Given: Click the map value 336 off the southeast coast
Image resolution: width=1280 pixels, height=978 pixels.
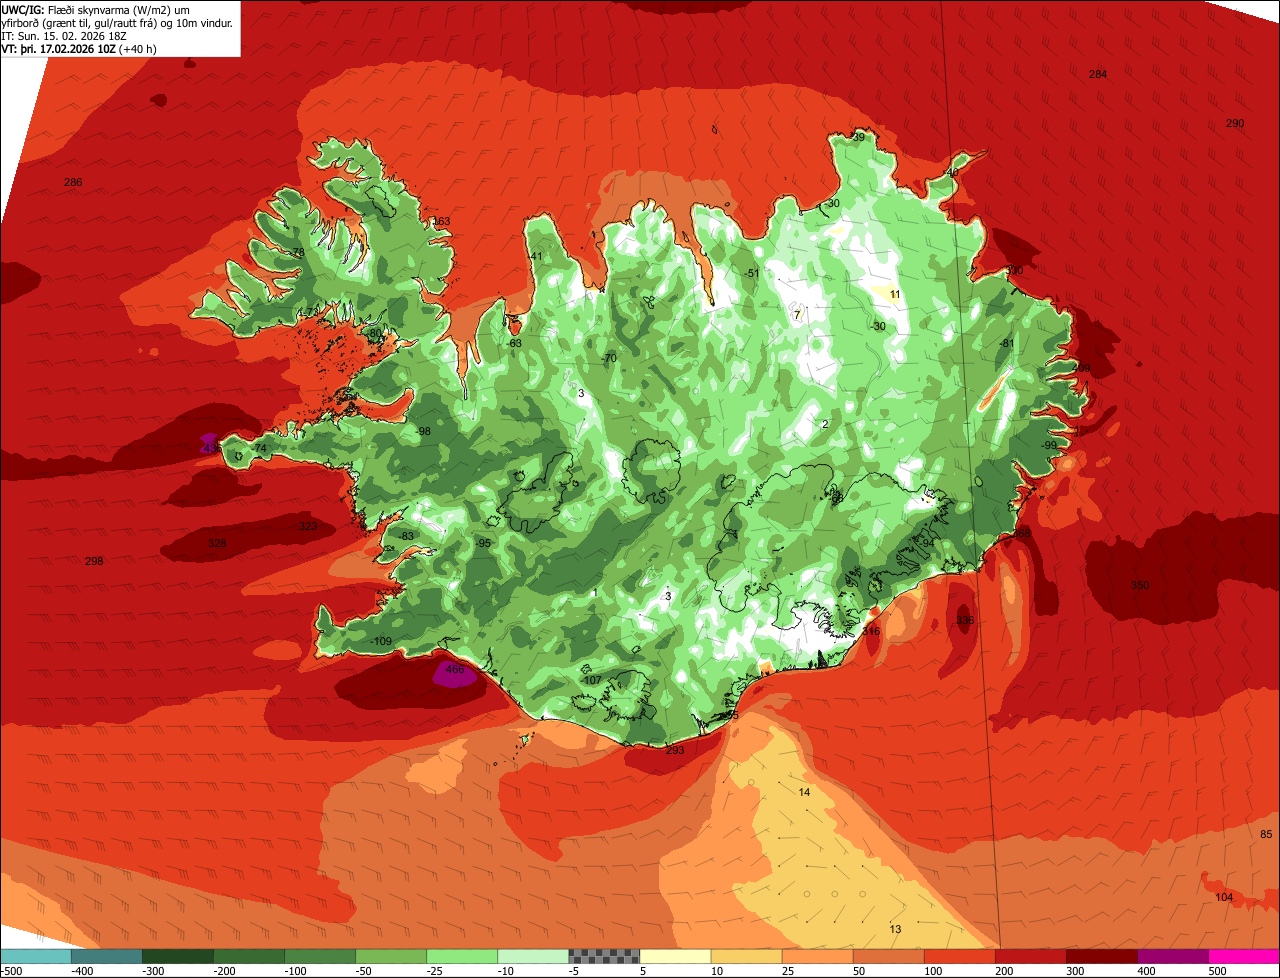Looking at the screenshot, I should (x=965, y=620).
